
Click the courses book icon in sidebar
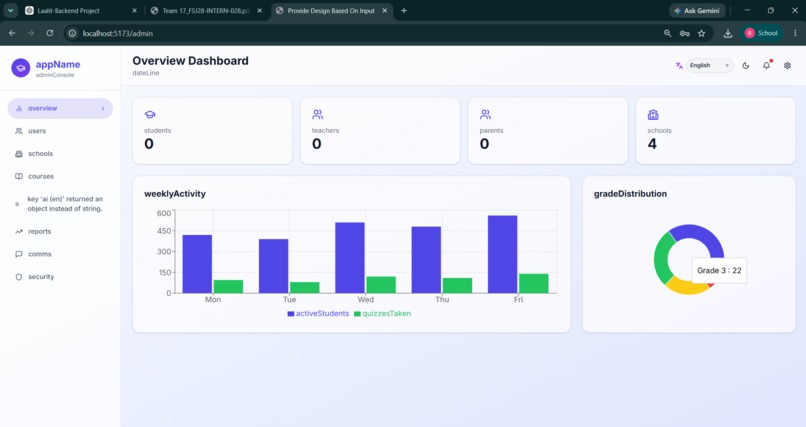coord(19,176)
